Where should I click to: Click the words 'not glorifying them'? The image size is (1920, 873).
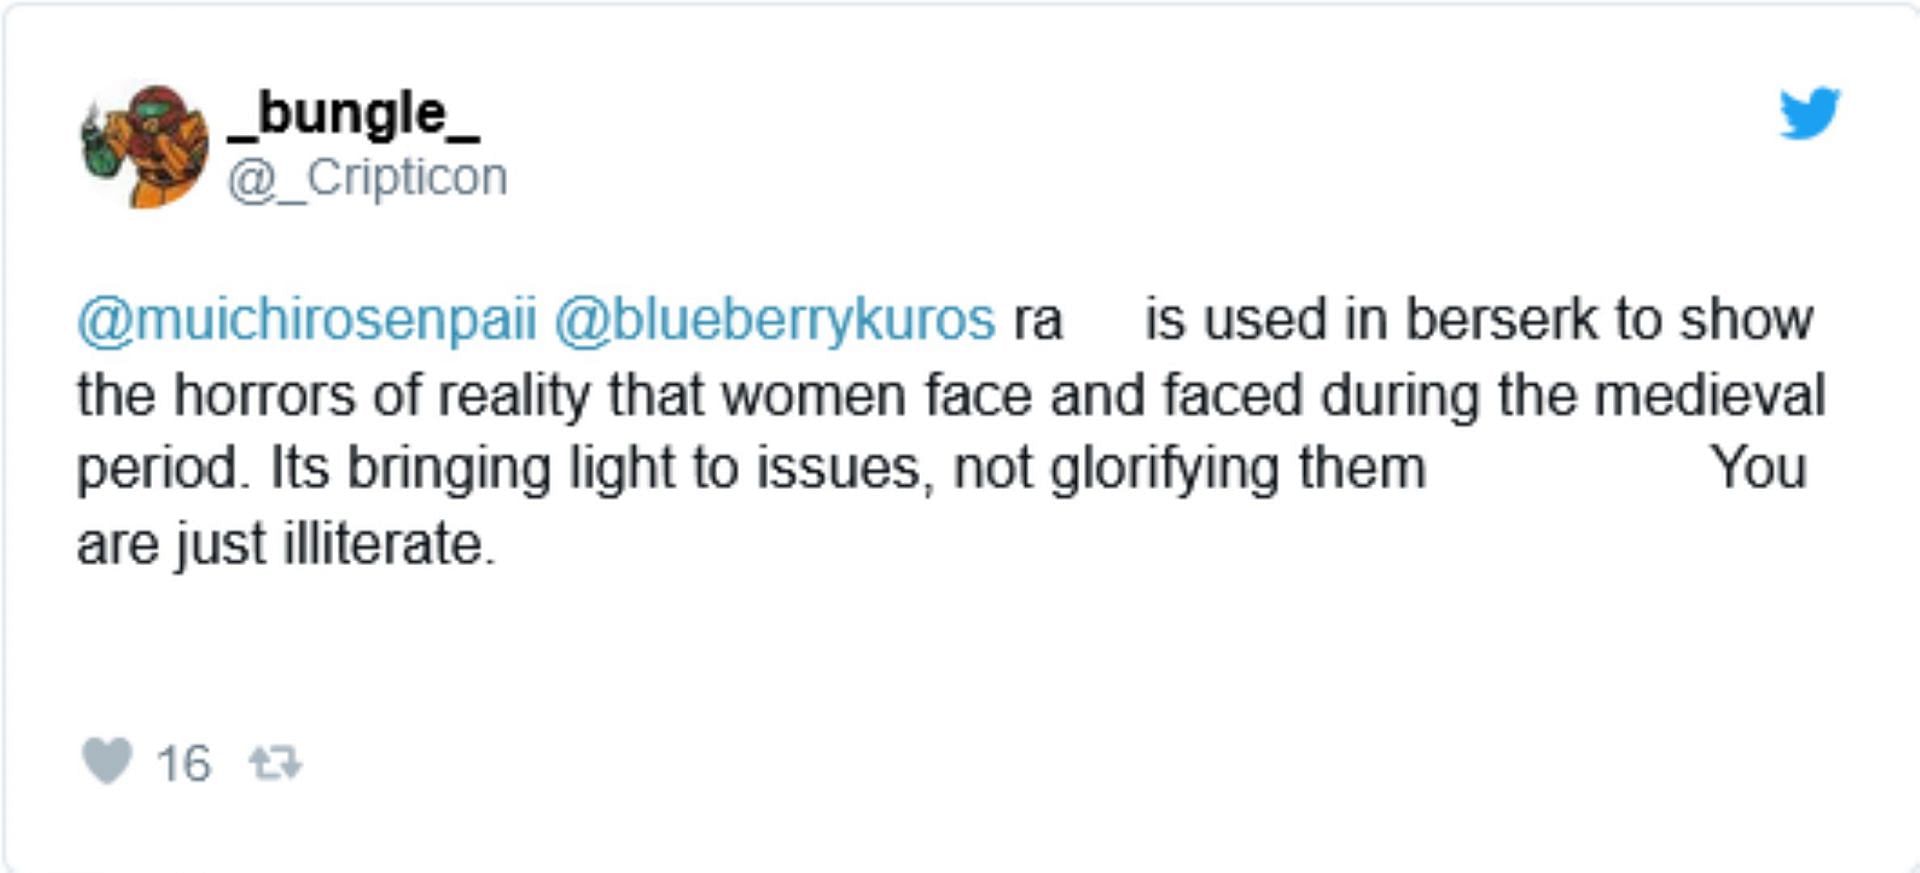click(1189, 469)
